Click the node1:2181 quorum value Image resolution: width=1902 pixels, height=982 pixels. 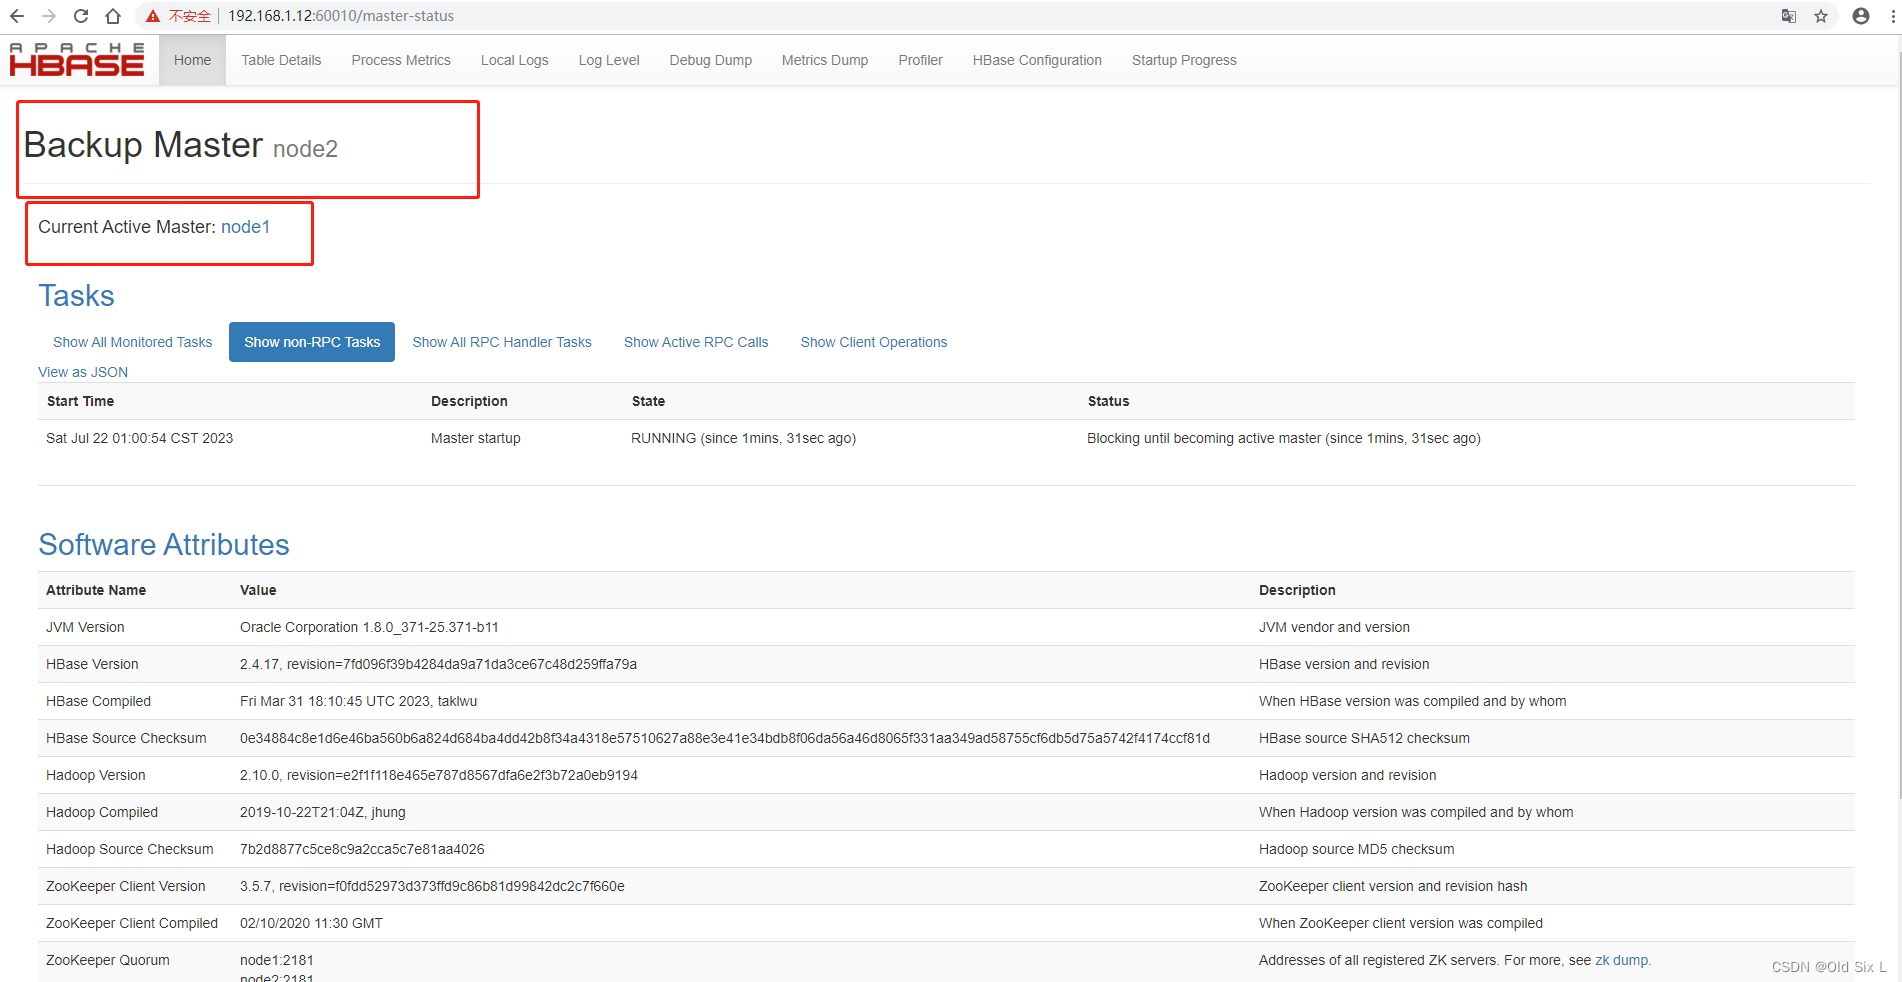pos(277,960)
